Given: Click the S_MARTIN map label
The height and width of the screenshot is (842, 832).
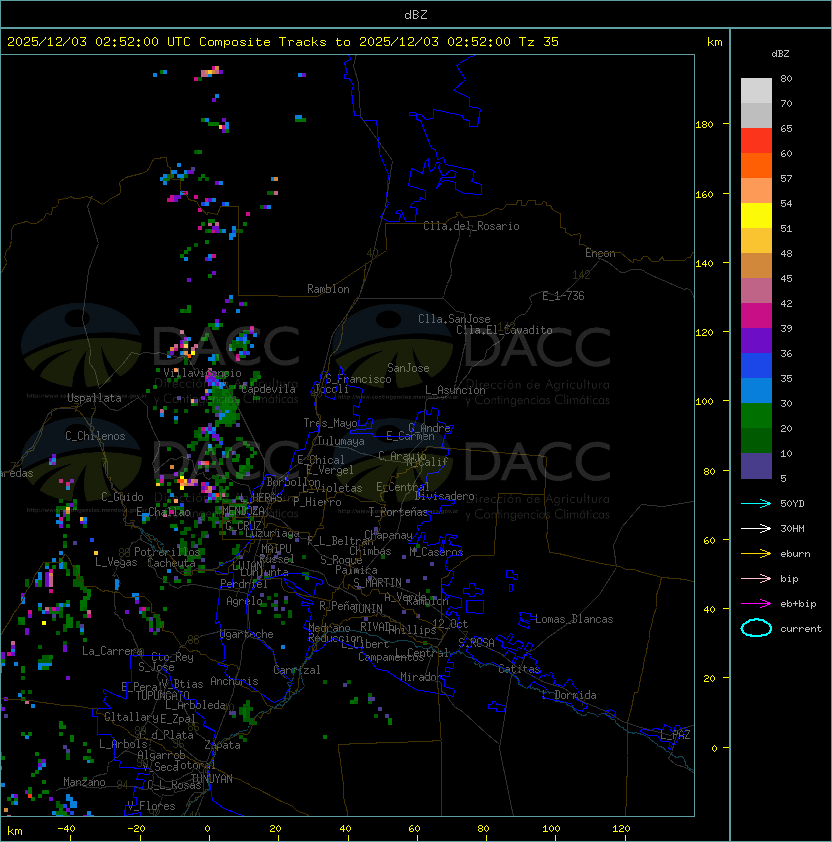Looking at the screenshot, I should point(377,583).
